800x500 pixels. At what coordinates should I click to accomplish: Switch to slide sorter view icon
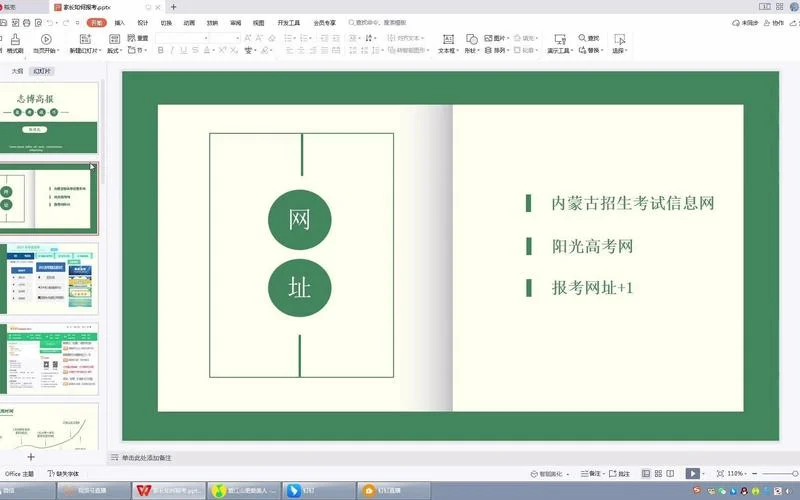coord(658,473)
